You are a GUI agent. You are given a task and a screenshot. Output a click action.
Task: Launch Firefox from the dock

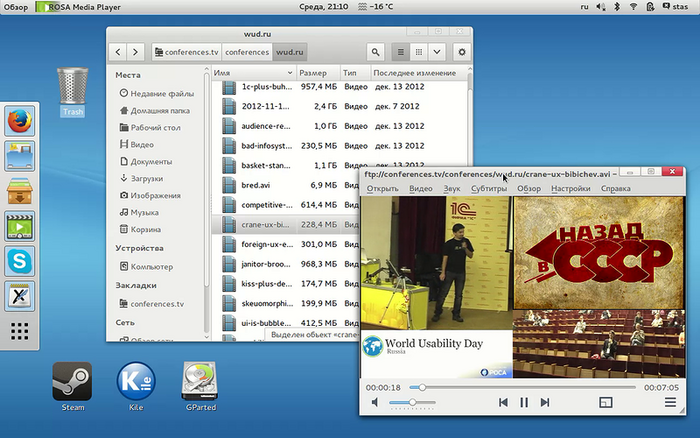(19, 122)
